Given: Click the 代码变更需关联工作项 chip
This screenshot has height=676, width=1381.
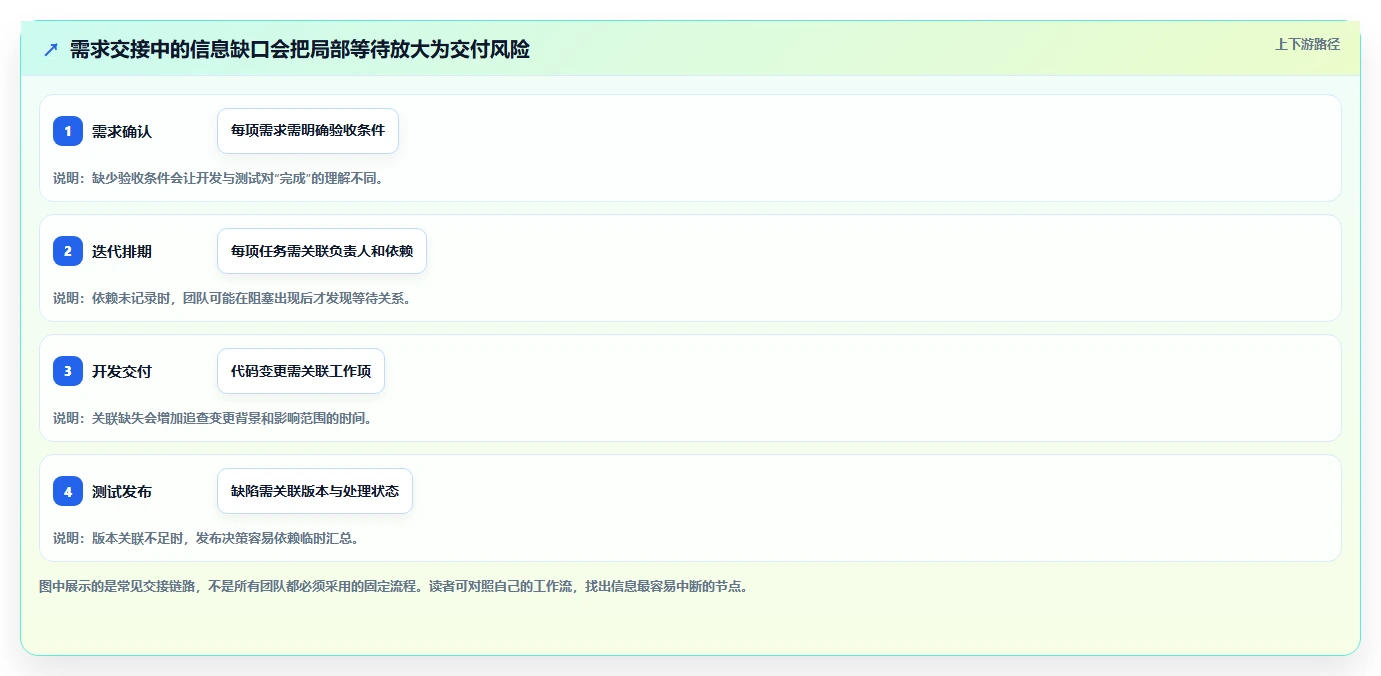Looking at the screenshot, I should (301, 371).
